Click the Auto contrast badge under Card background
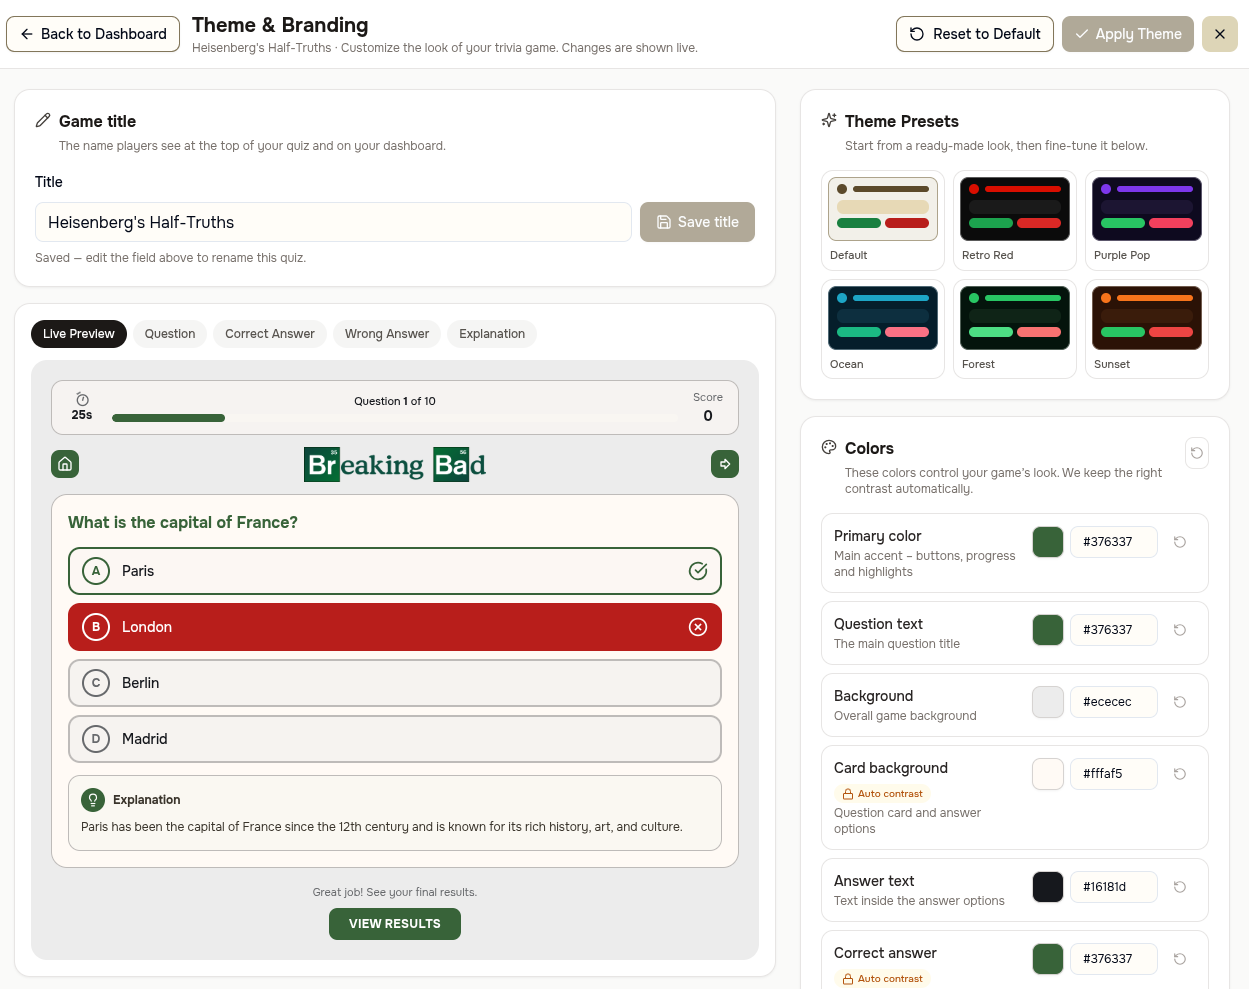This screenshot has width=1249, height=989. coord(882,794)
